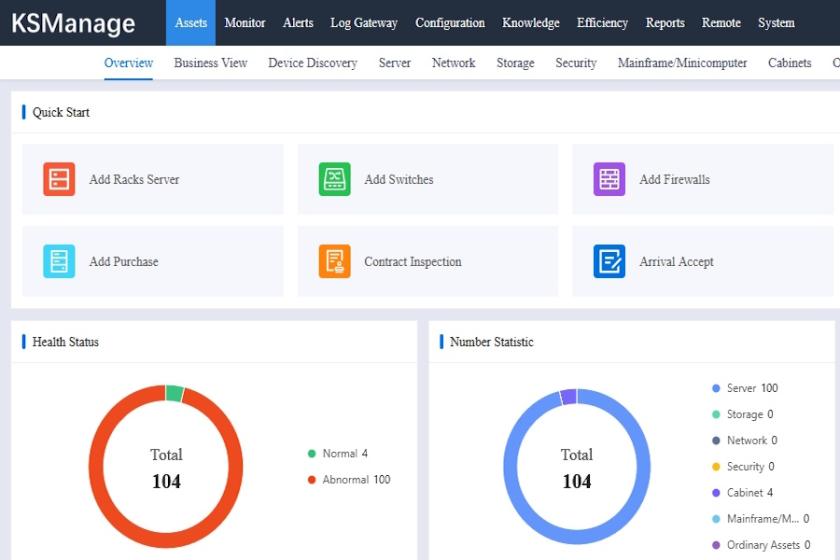Open the Efficiency menu

(602, 23)
